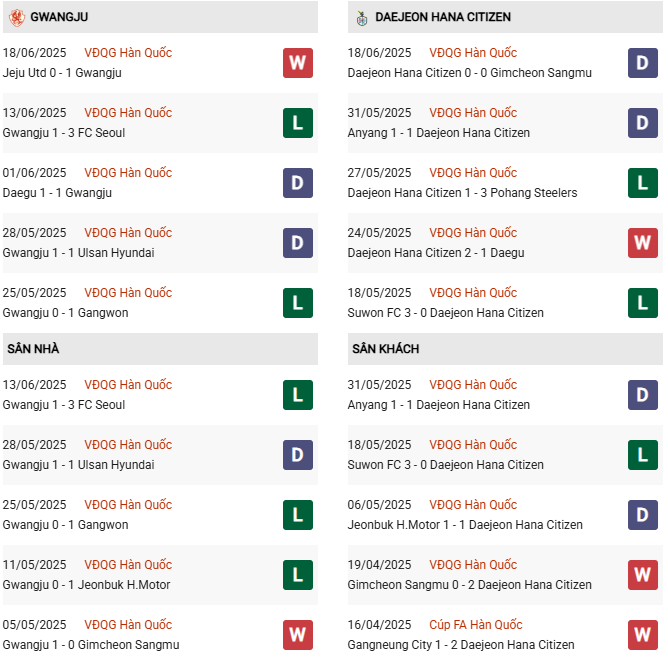The width and height of the screenshot is (668, 660).
Task: Click the W badge for Jeju Utd 0-1 Gwangju
Action: click(298, 63)
